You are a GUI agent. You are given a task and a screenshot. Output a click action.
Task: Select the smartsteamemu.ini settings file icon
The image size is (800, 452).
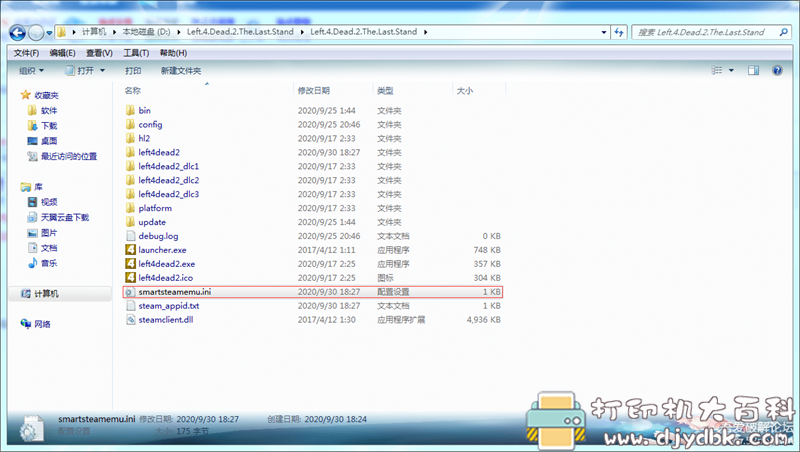(130, 292)
